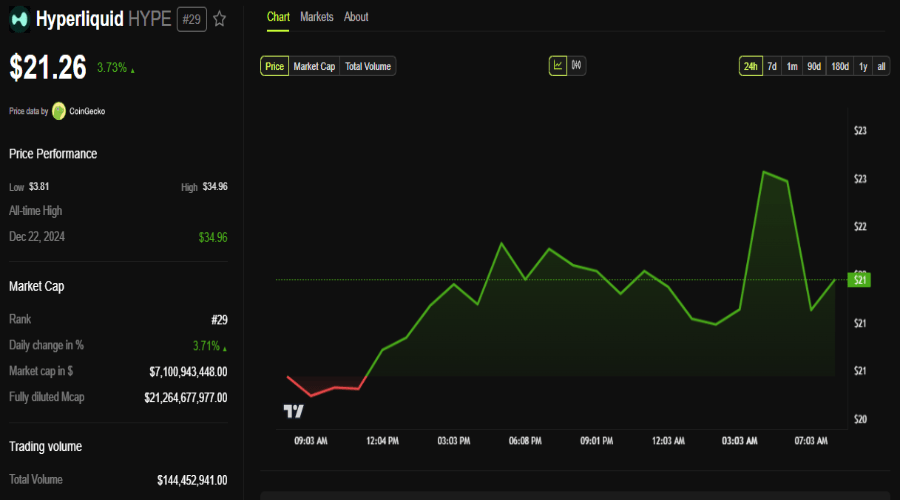The width and height of the screenshot is (900, 500).
Task: Click the Trading volume heading
Action: click(x=45, y=446)
